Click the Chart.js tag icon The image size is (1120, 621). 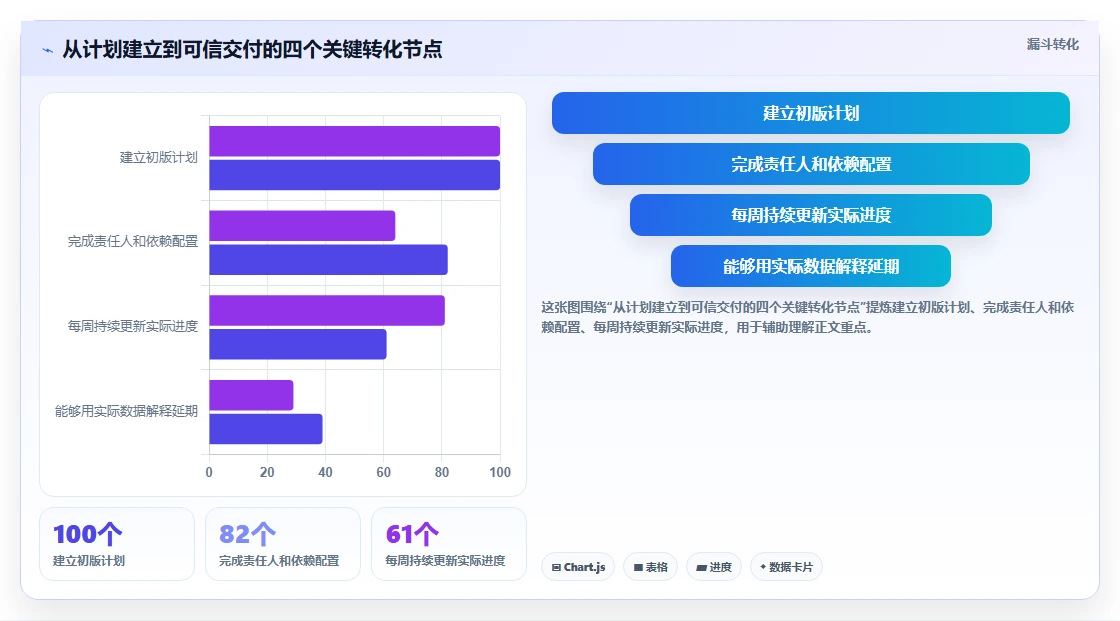tap(556, 567)
